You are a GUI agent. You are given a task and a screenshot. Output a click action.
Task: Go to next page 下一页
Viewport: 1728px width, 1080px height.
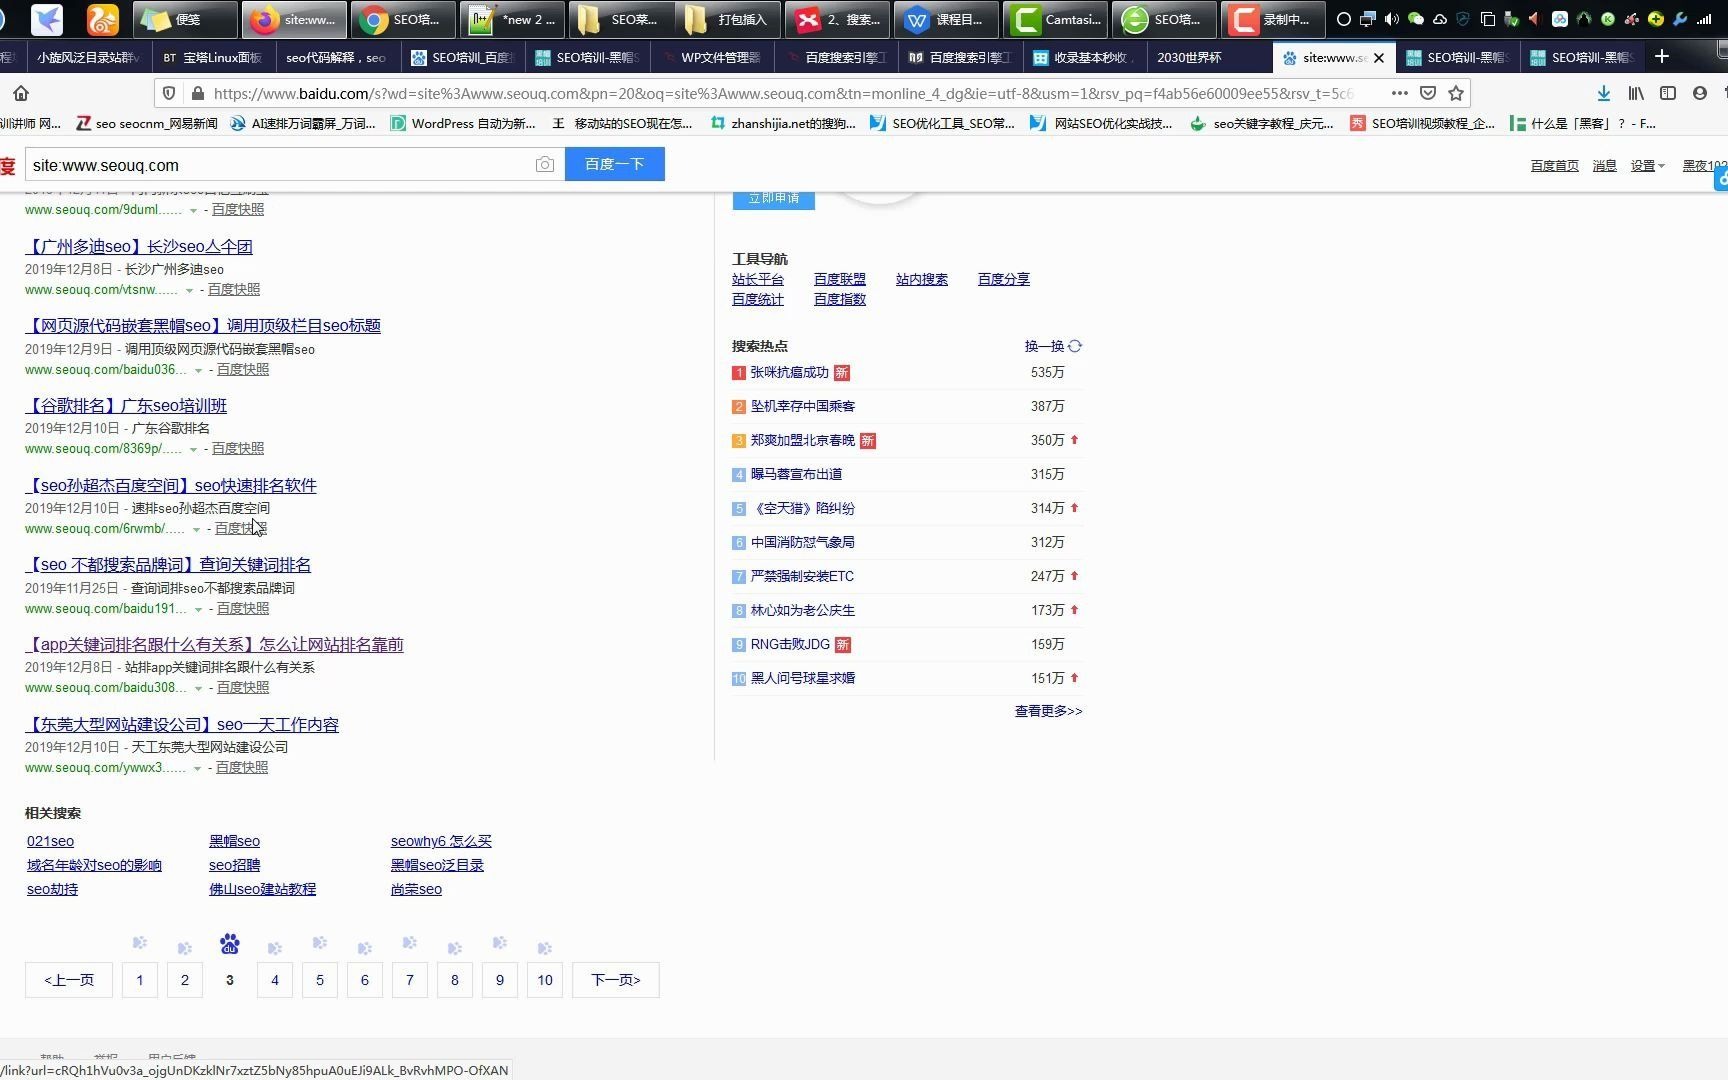(615, 980)
